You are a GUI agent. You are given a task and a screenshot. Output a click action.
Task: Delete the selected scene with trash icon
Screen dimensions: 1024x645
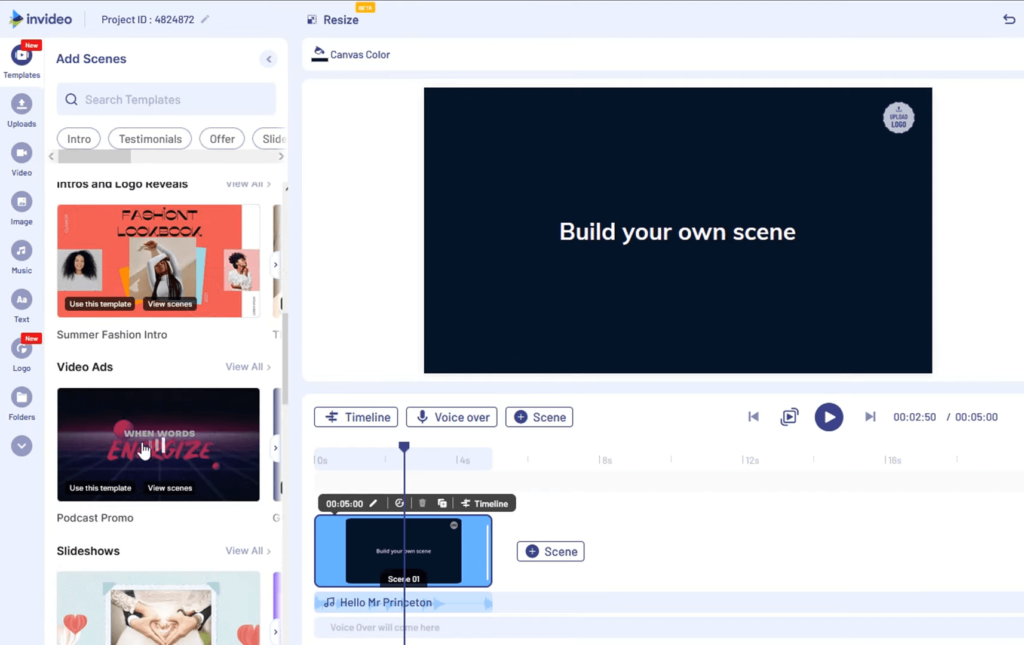point(423,503)
